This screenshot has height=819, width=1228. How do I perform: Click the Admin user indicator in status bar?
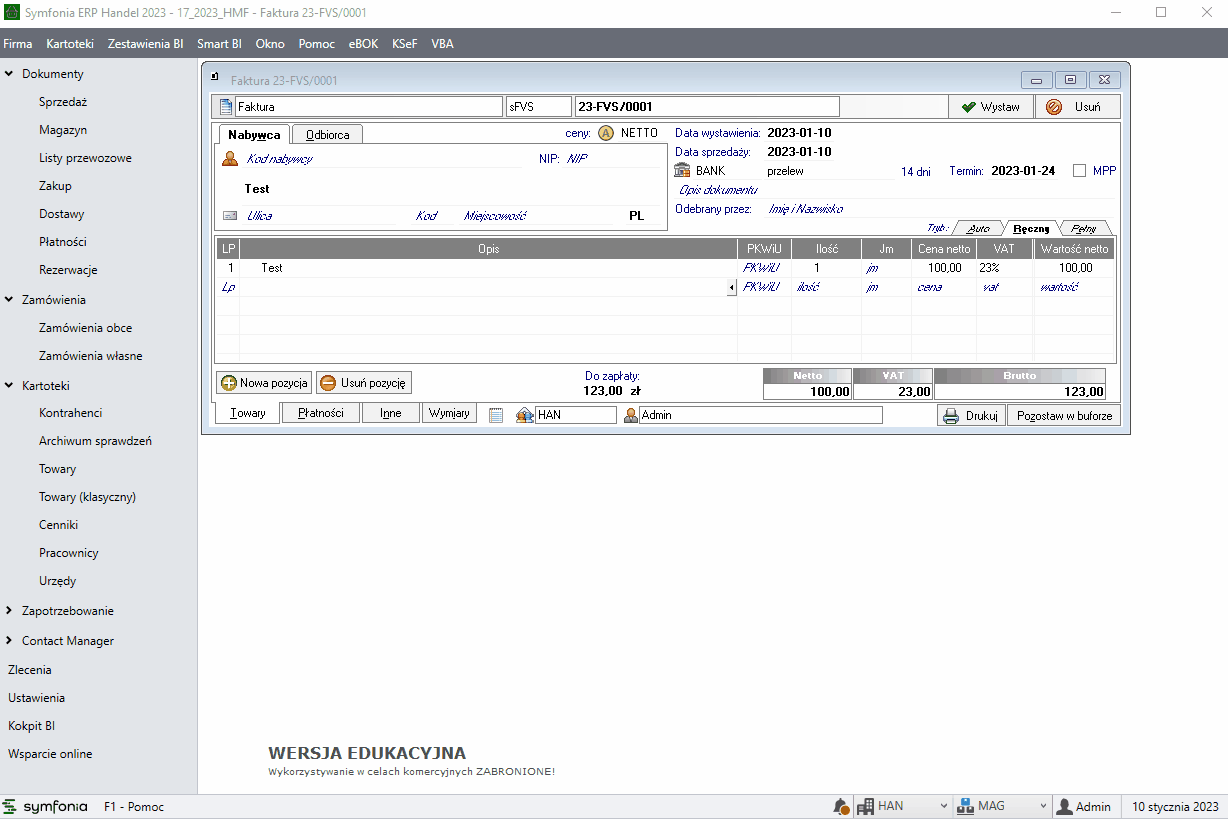point(1085,807)
